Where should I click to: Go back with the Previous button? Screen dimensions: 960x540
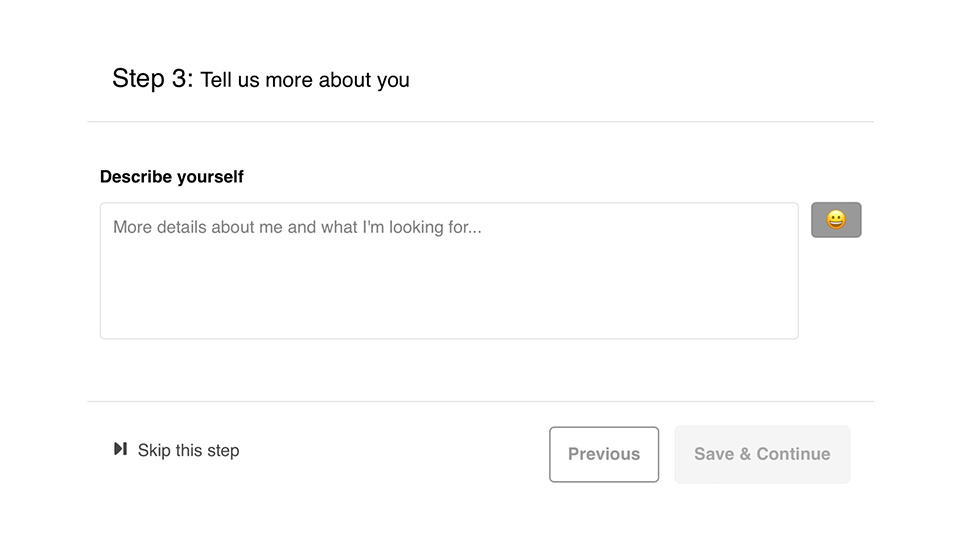[604, 454]
